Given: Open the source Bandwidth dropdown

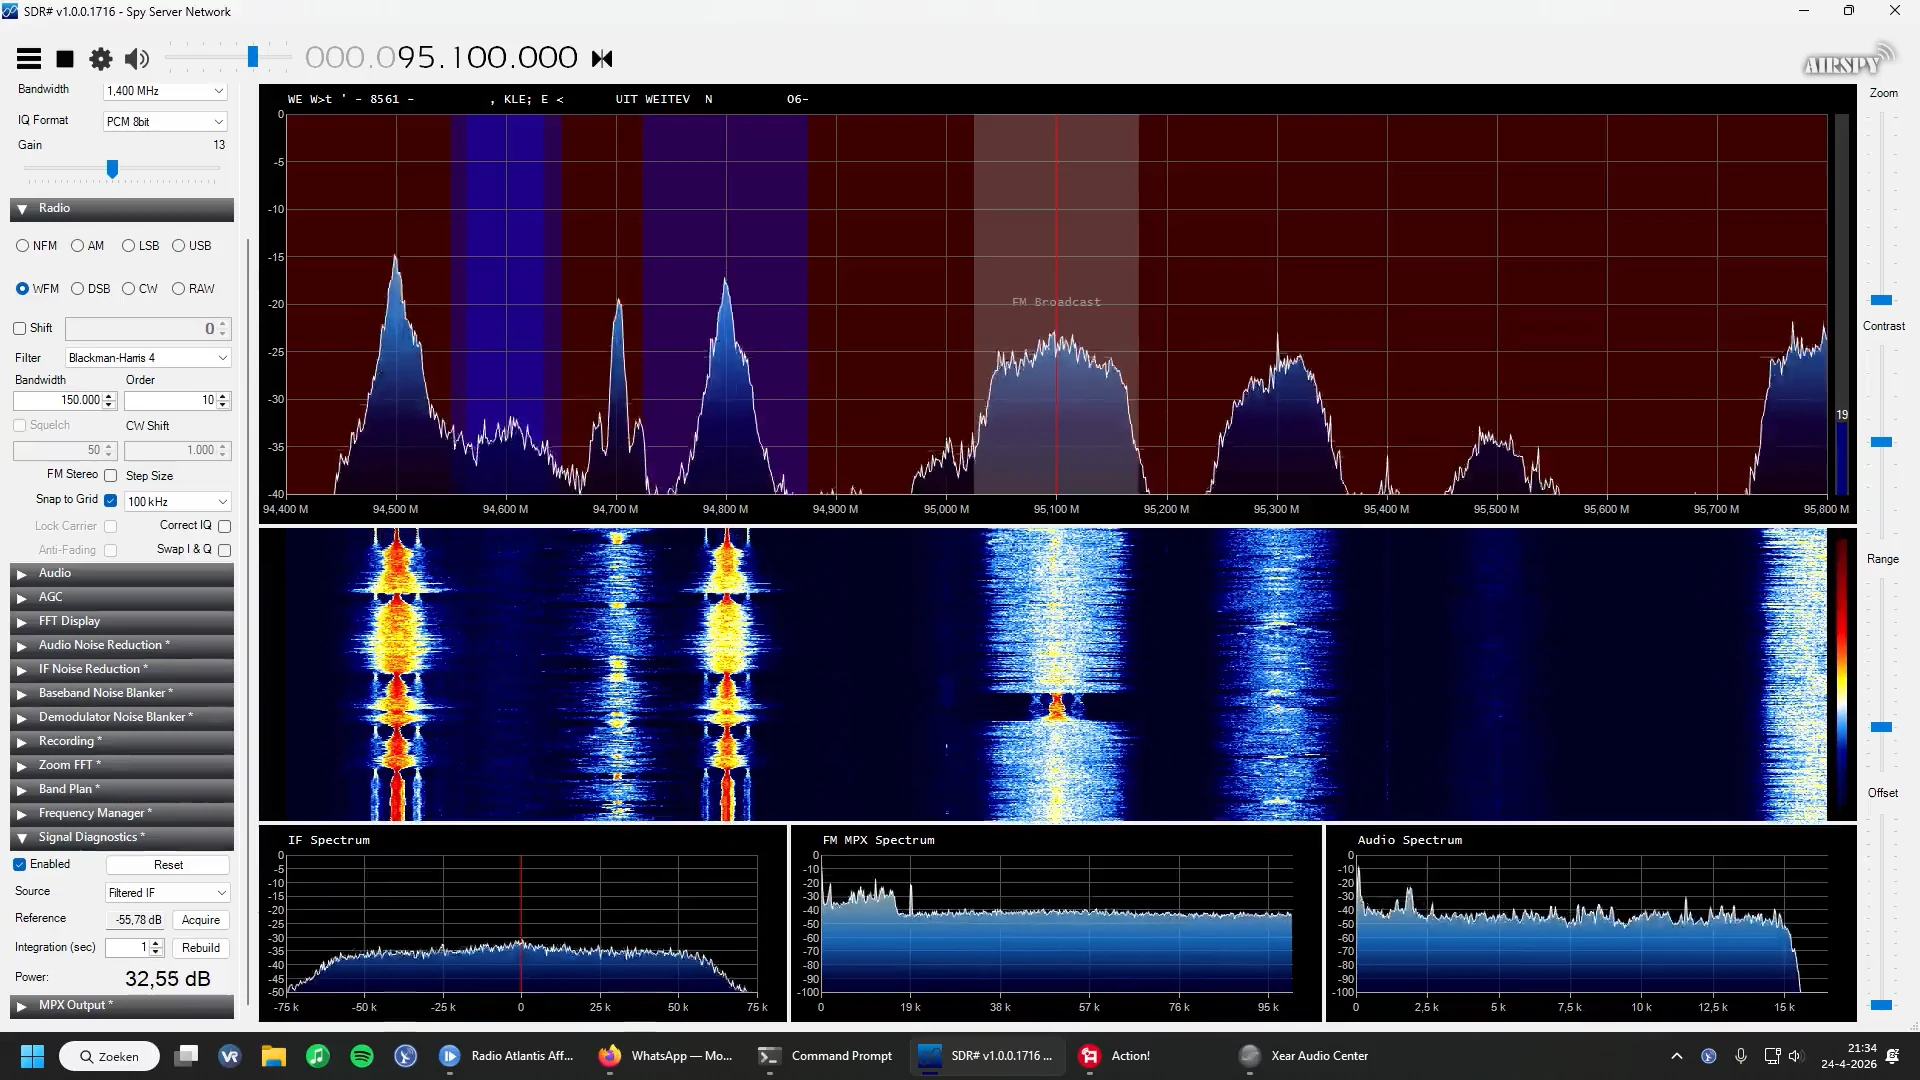Looking at the screenshot, I should tap(166, 91).
